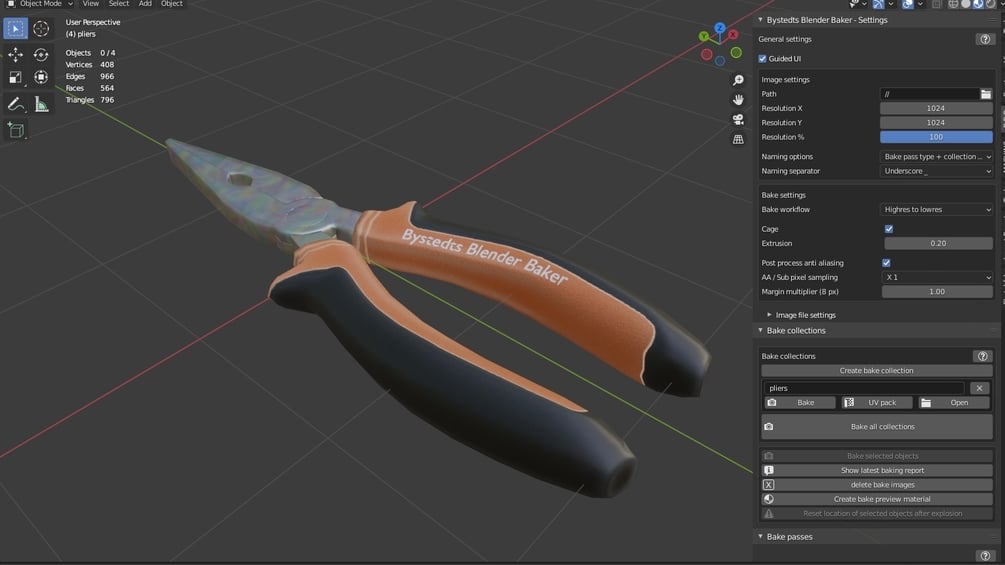Click the blue Z axis gizmo circle
The width and height of the screenshot is (1005, 565).
click(720, 28)
